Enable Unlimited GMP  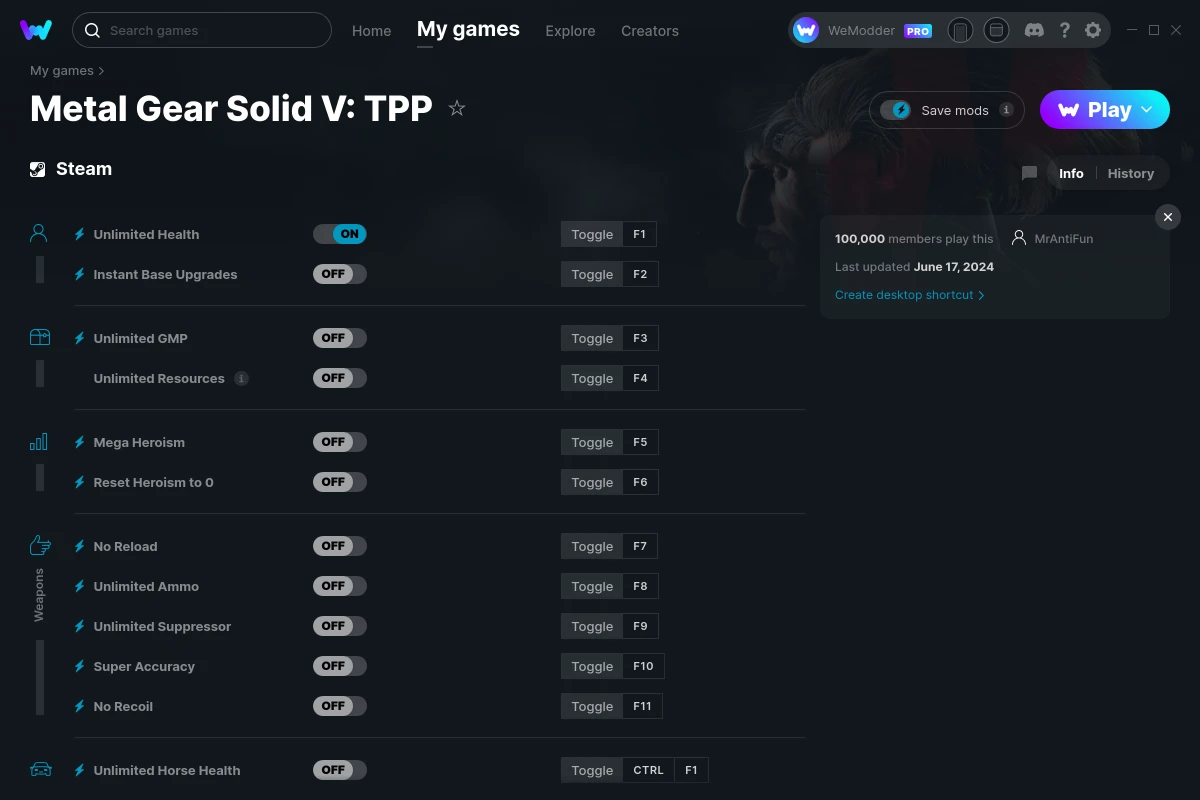pos(340,337)
